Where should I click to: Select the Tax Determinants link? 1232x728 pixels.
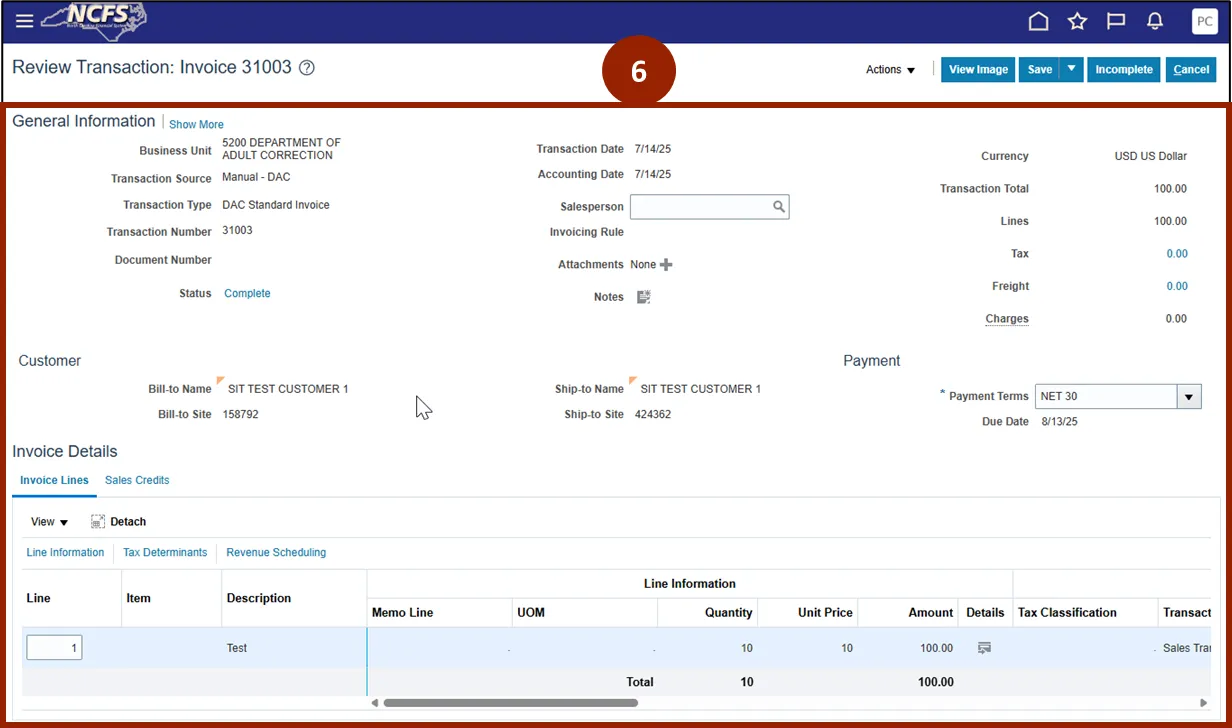[165, 552]
